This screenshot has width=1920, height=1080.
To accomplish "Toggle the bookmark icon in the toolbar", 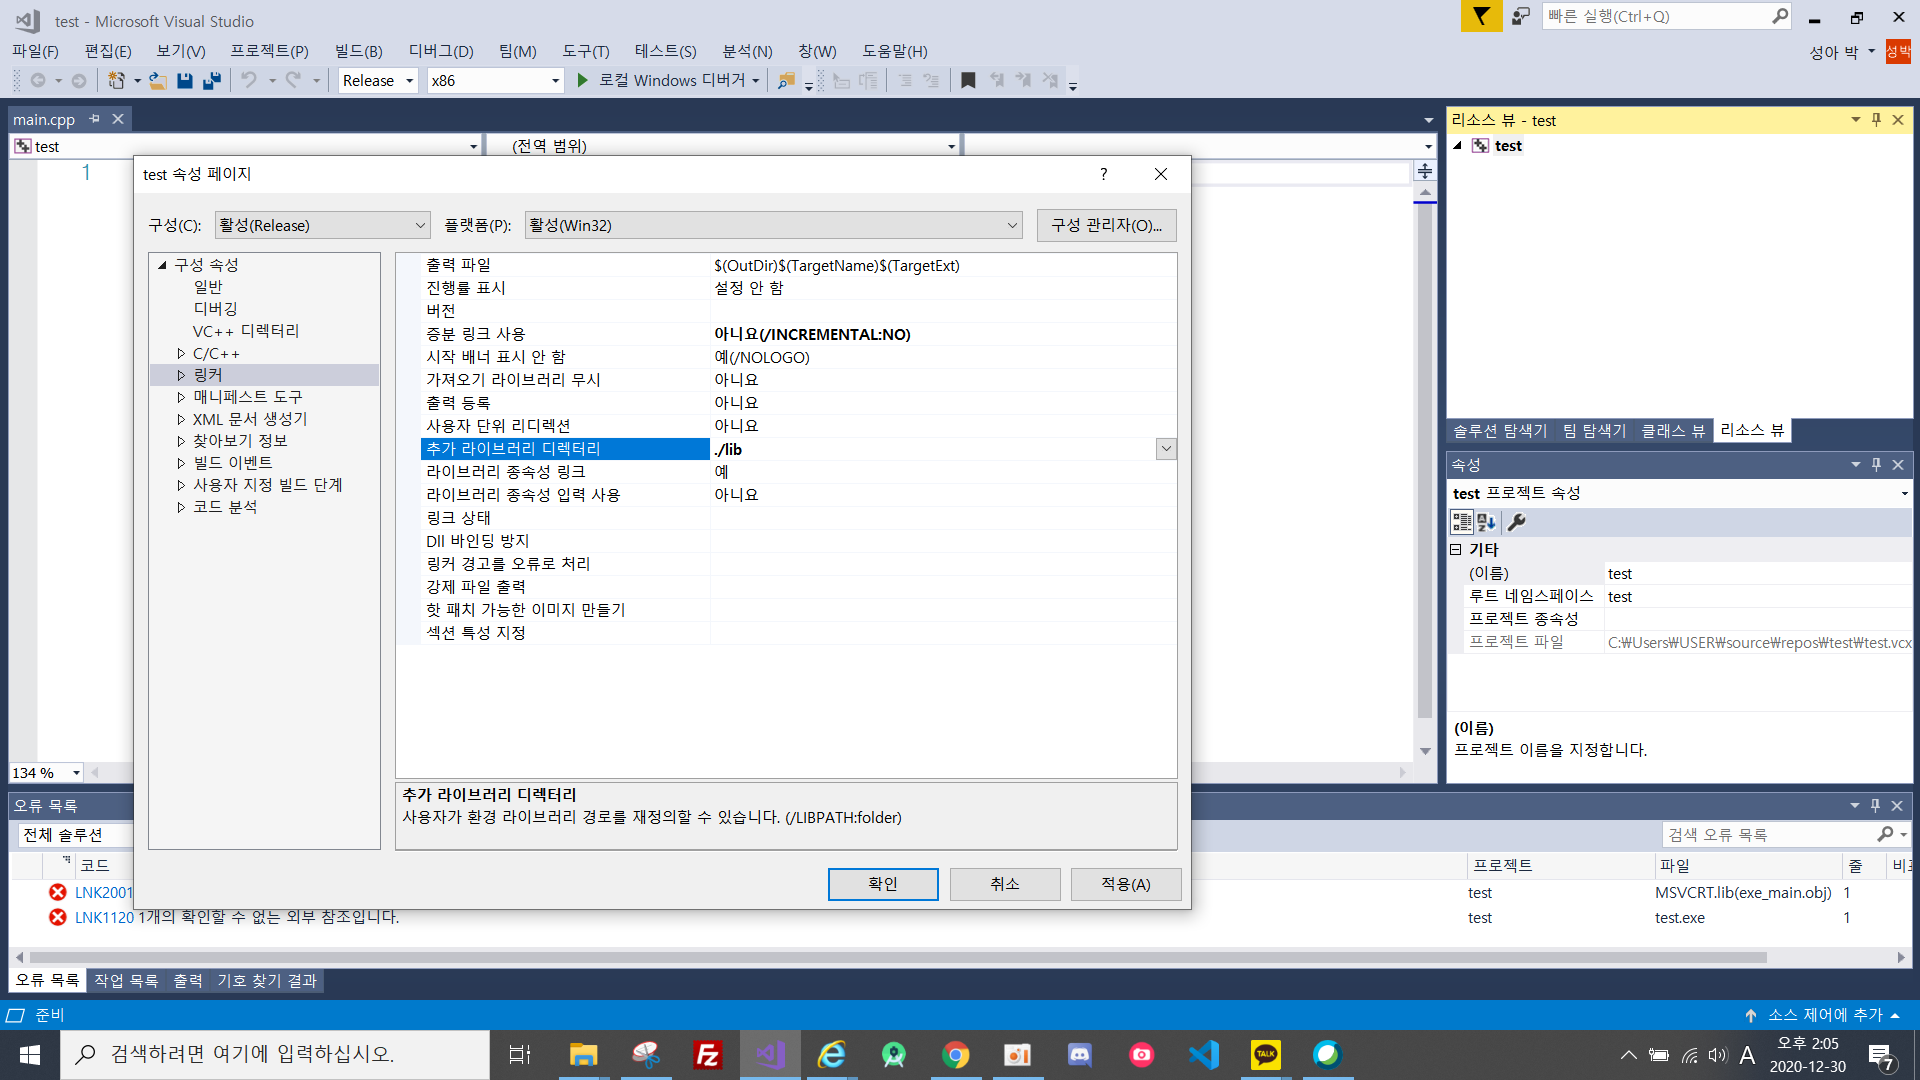I will tap(968, 81).
